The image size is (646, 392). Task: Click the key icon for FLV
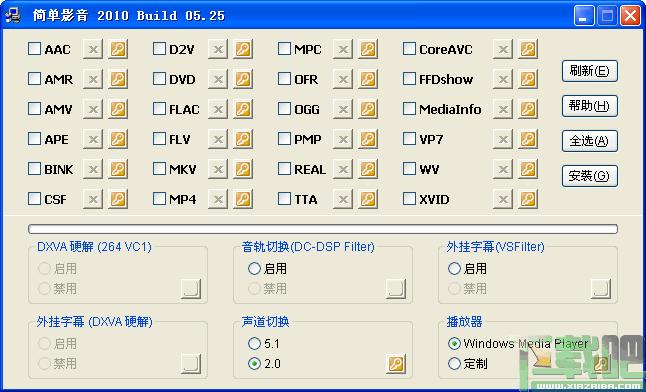(243, 139)
